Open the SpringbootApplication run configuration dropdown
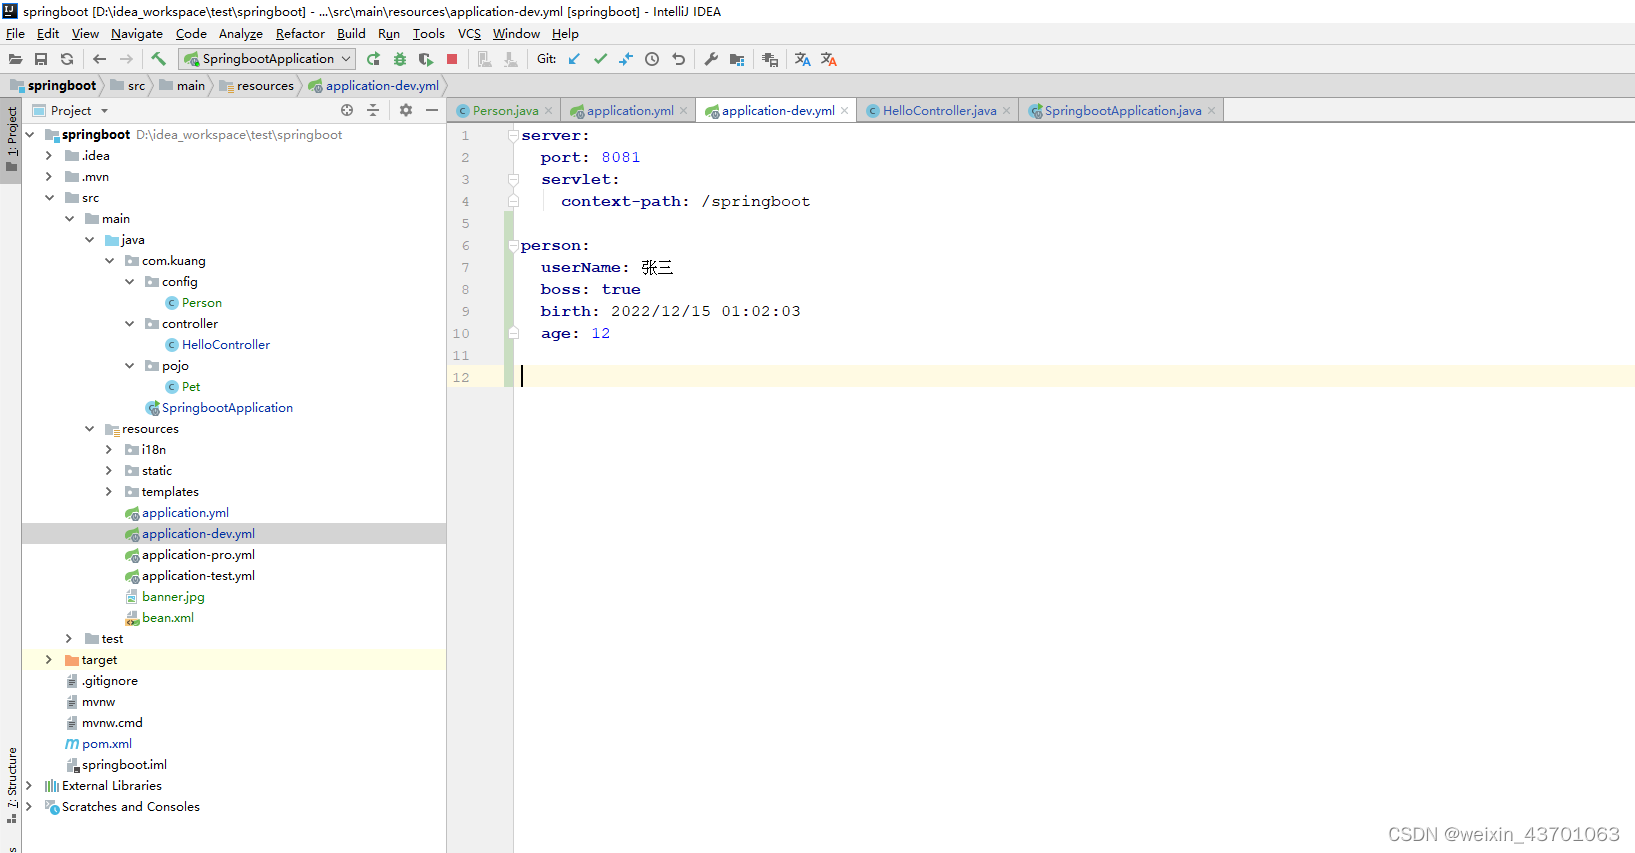The image size is (1635, 853). [x=267, y=59]
